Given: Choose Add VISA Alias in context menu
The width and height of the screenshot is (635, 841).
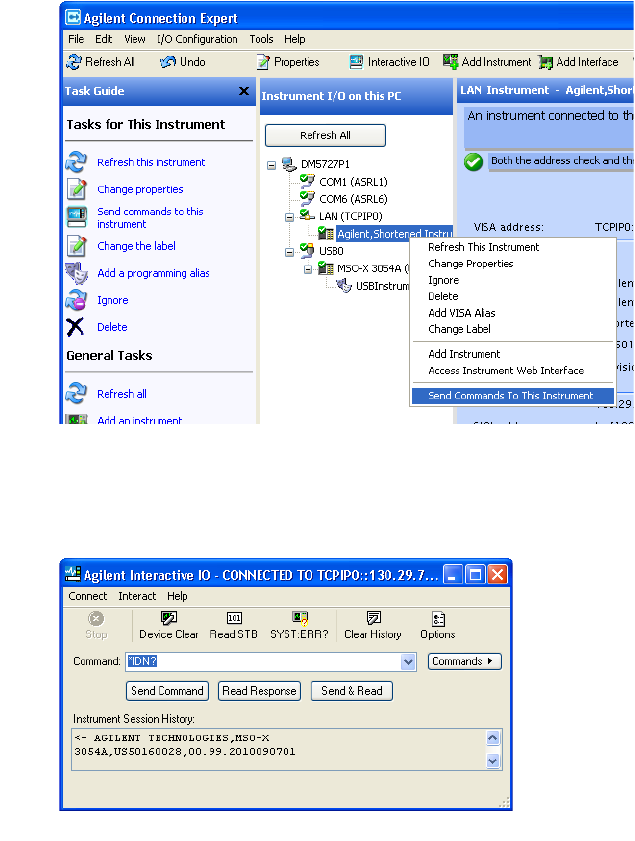Looking at the screenshot, I should (x=513, y=313).
